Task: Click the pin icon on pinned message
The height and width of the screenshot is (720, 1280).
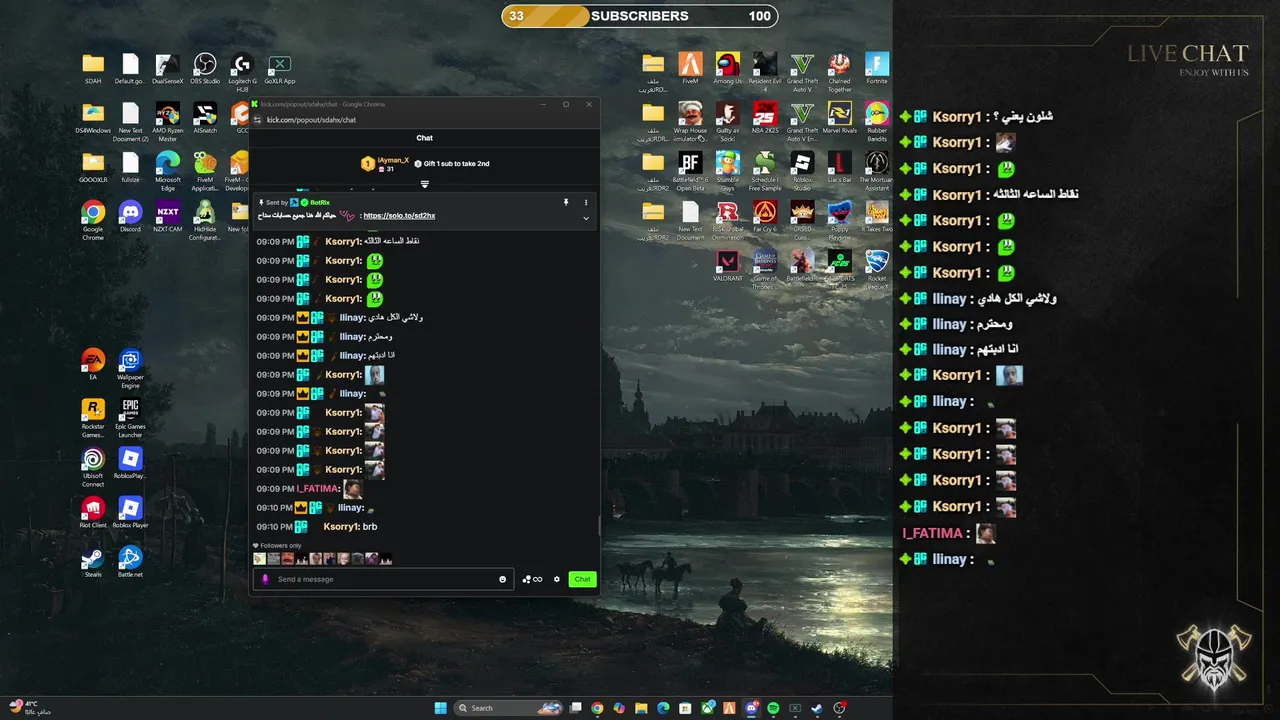Action: click(566, 202)
